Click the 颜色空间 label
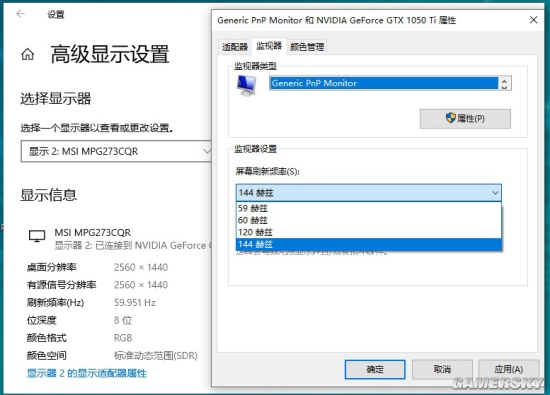The height and width of the screenshot is (395, 550). click(x=47, y=355)
